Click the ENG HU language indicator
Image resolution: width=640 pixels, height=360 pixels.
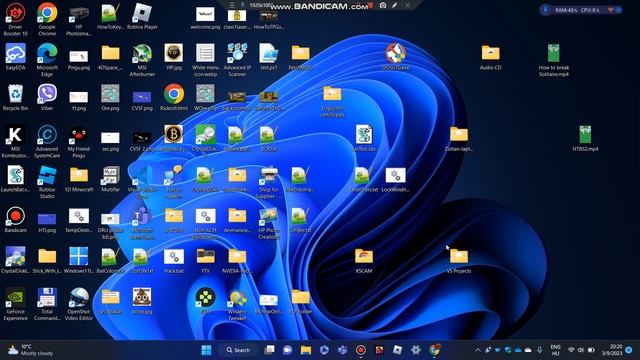[x=556, y=350]
